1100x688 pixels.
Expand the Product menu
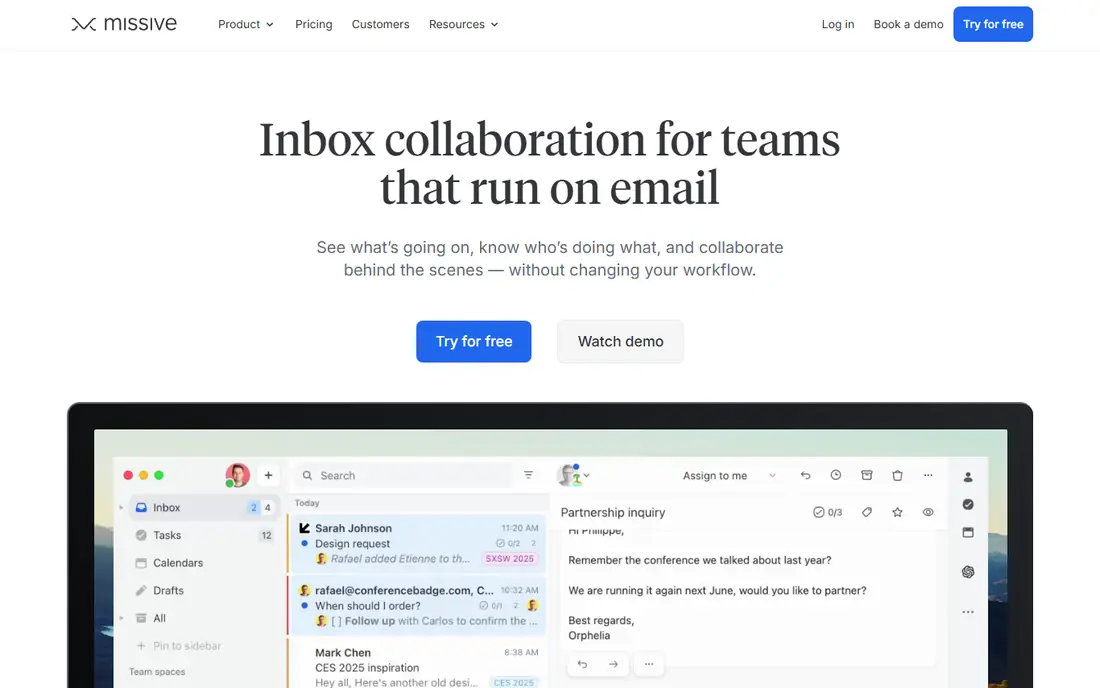246,24
